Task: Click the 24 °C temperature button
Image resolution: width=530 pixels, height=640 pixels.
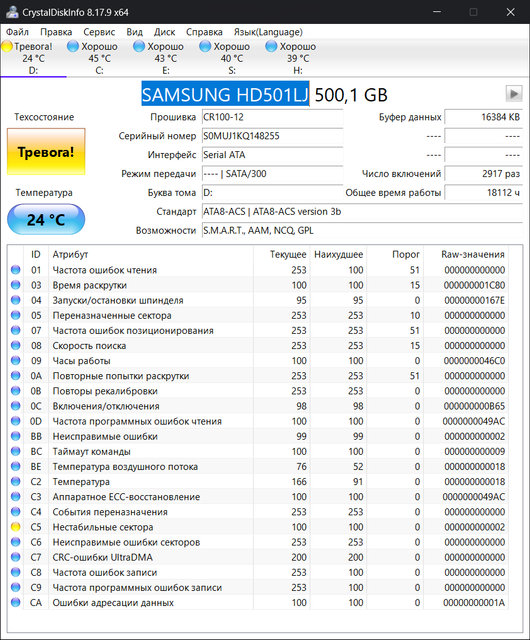Action: pyautogui.click(x=46, y=220)
